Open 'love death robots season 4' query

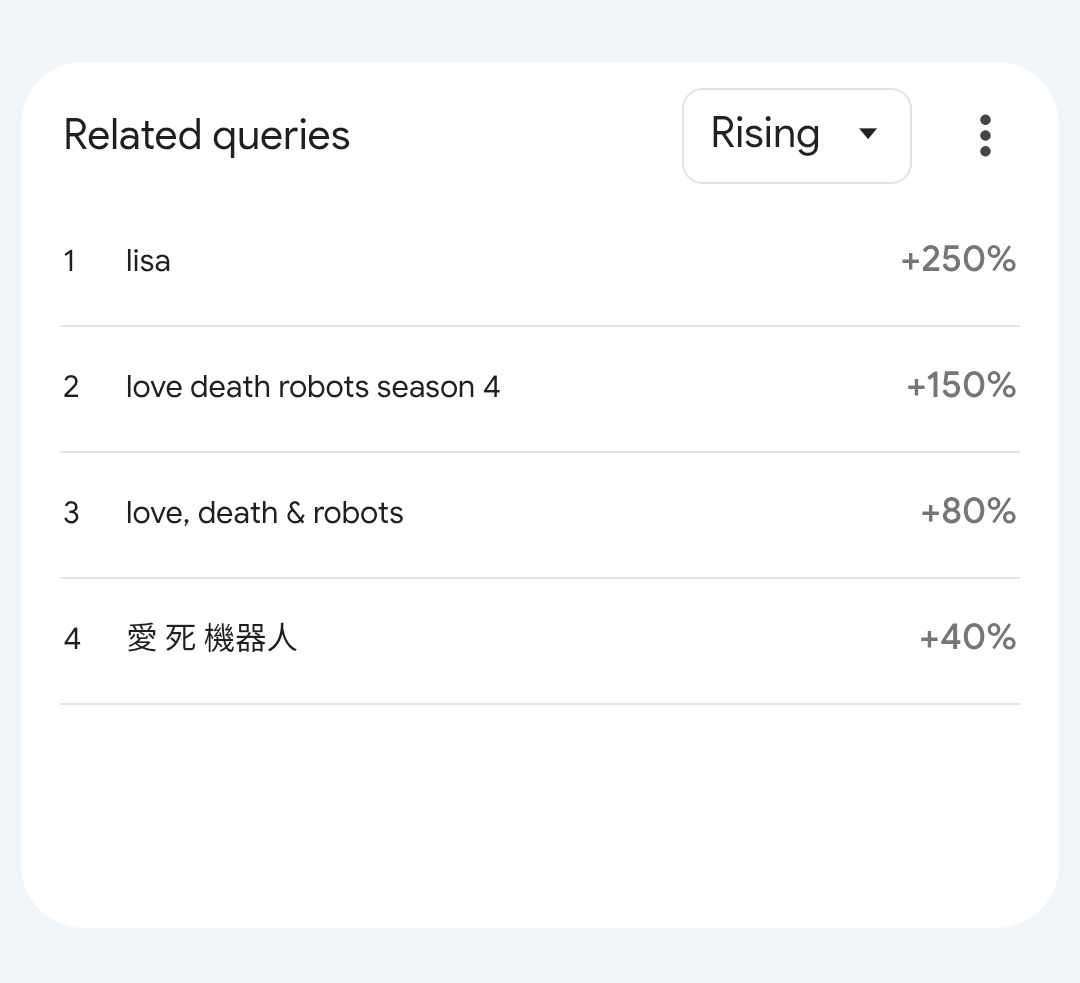[x=312, y=387]
